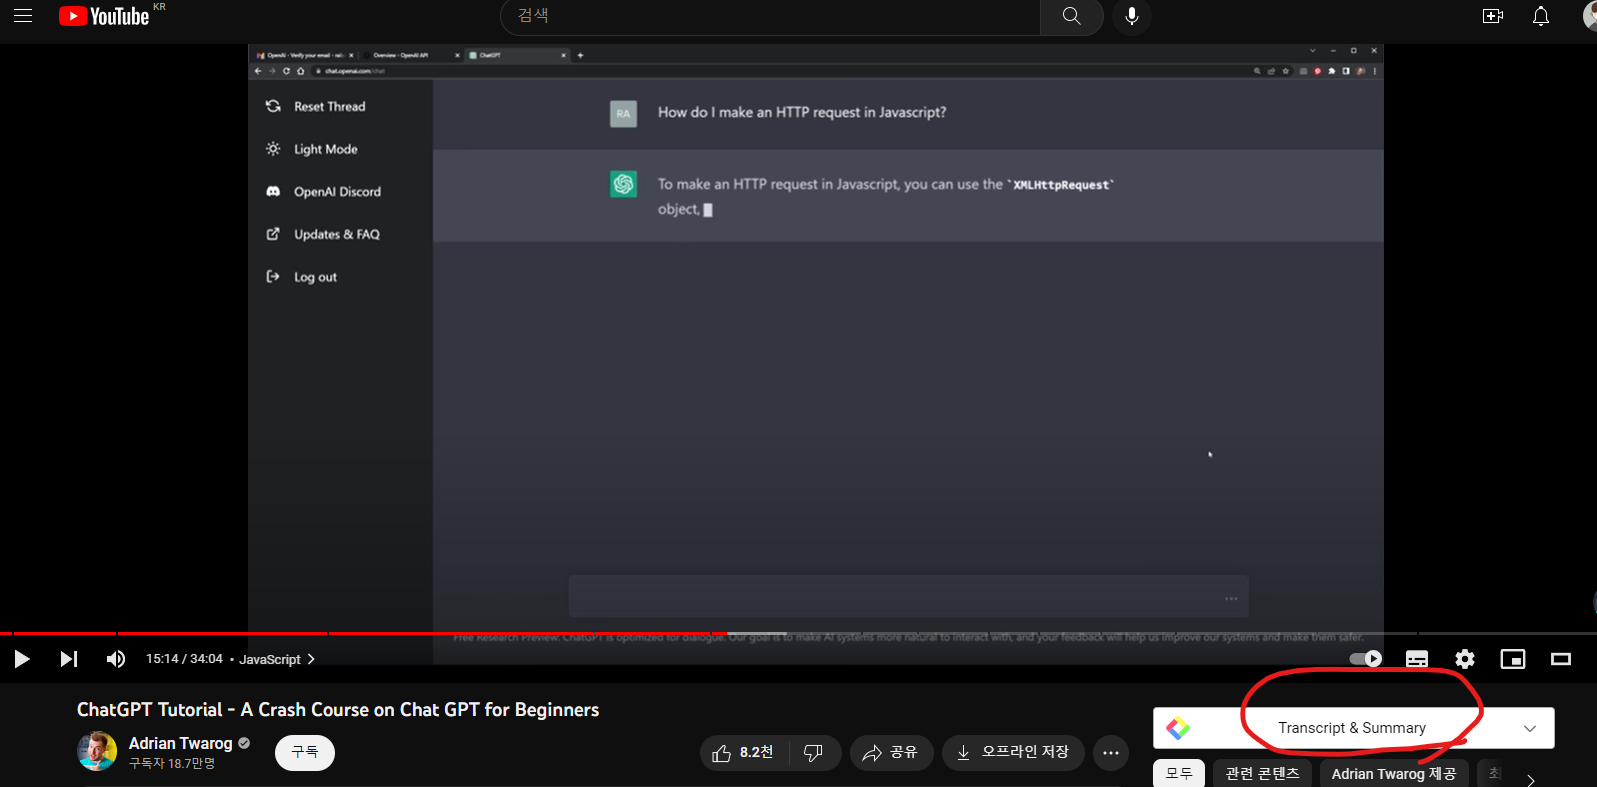Viewport: 1597px width, 787px height.
Task: Share the video via 공유
Action: 891,753
